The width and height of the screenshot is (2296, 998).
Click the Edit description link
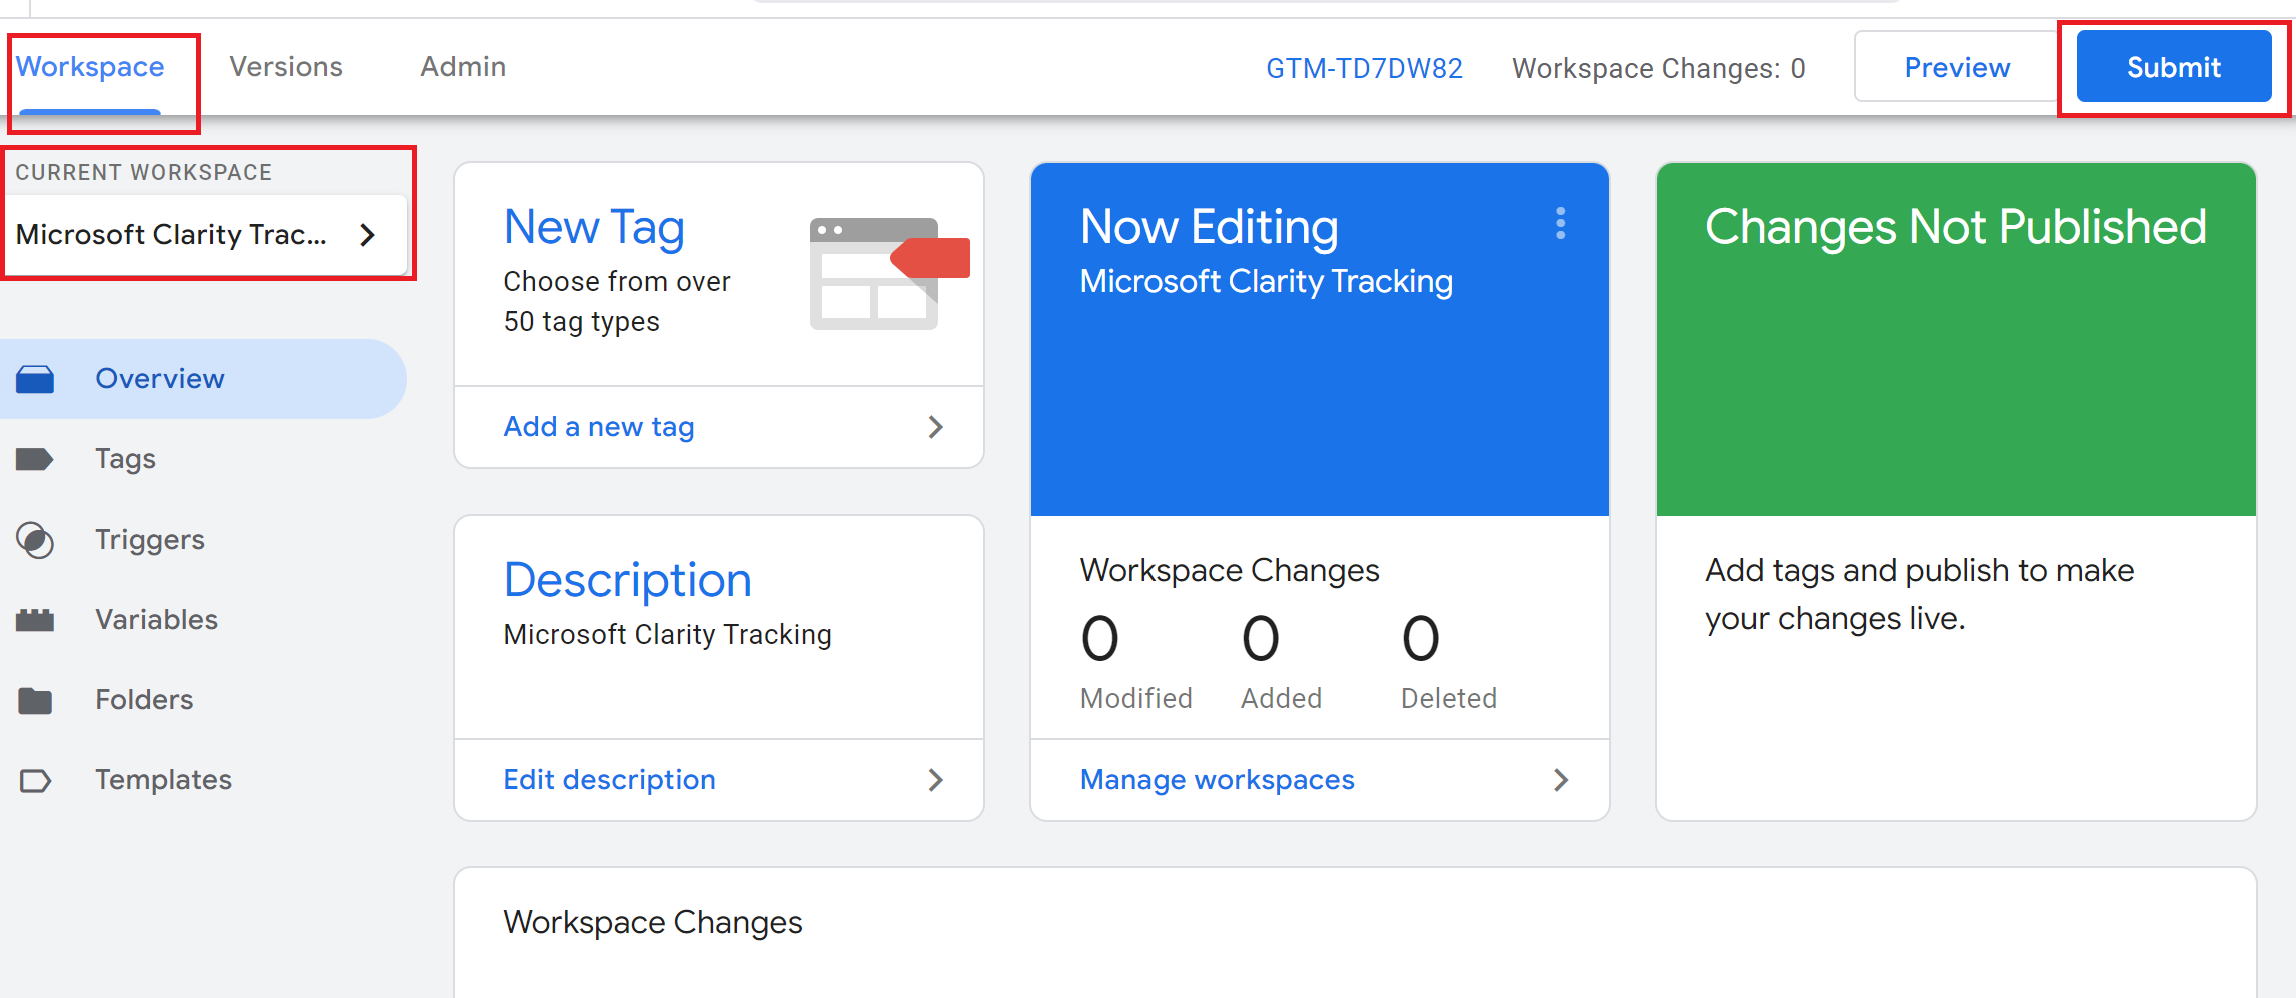(610, 780)
